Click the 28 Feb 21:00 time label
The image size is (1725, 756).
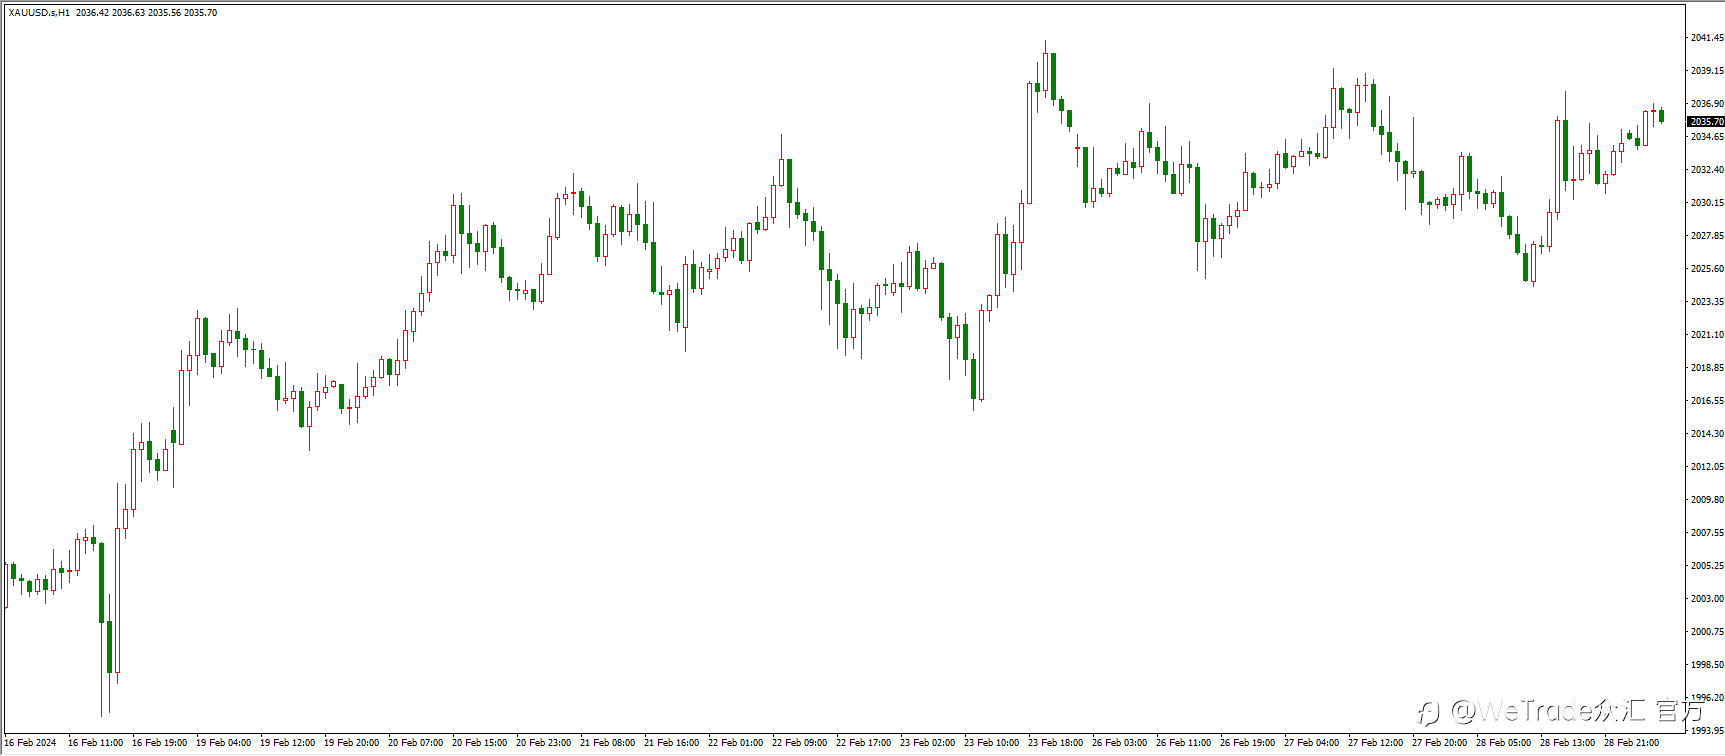1631,743
